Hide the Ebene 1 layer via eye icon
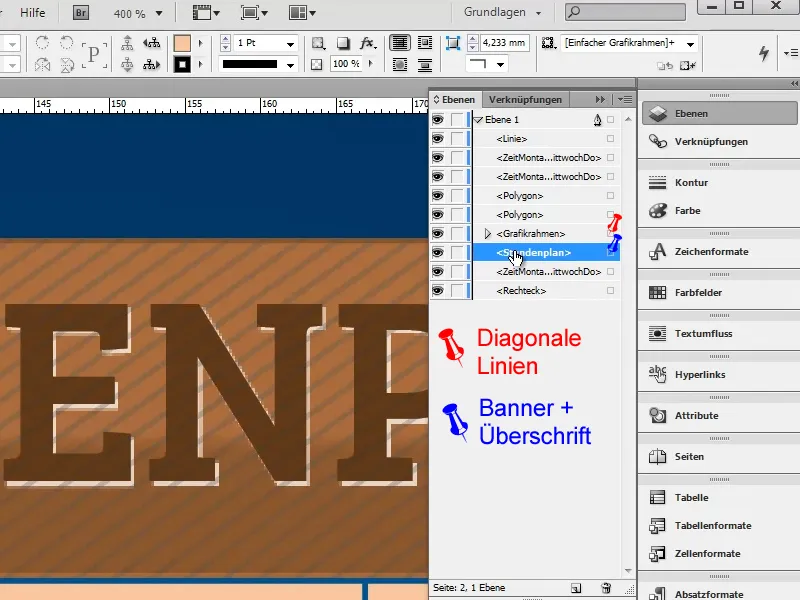This screenshot has height=600, width=800. [x=438, y=119]
